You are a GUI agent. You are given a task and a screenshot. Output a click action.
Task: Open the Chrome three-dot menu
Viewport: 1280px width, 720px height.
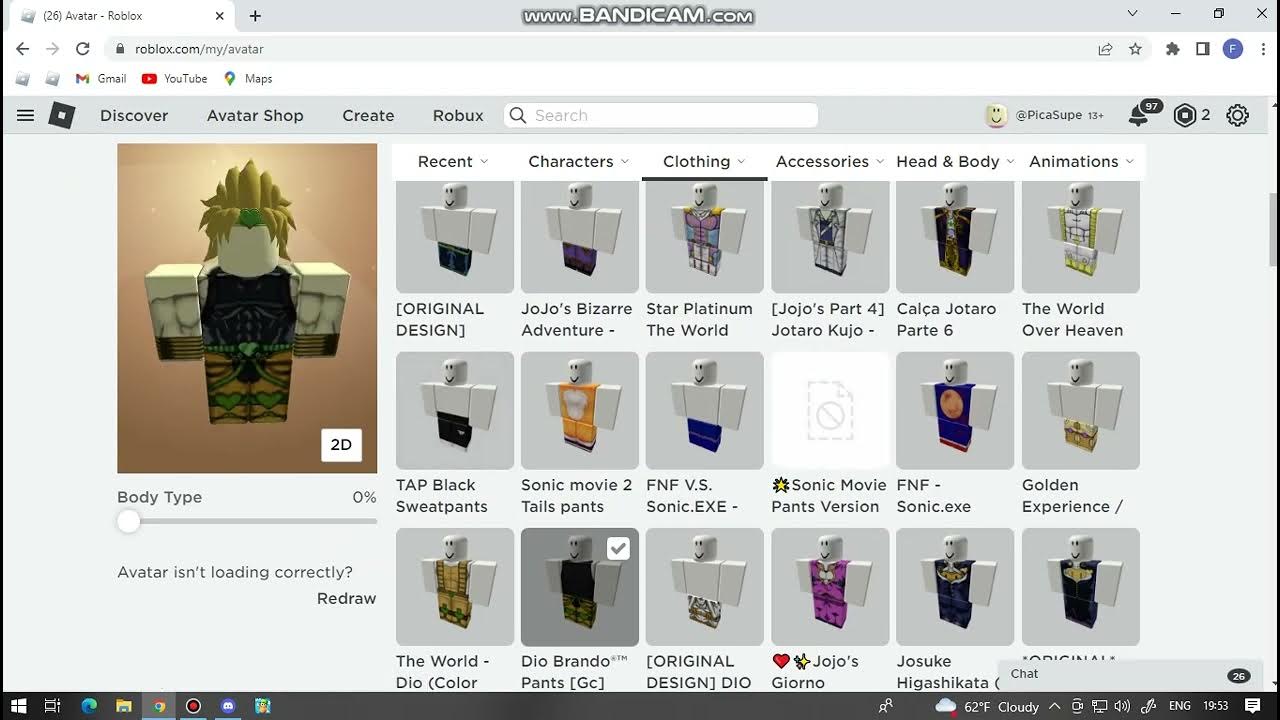(1264, 49)
